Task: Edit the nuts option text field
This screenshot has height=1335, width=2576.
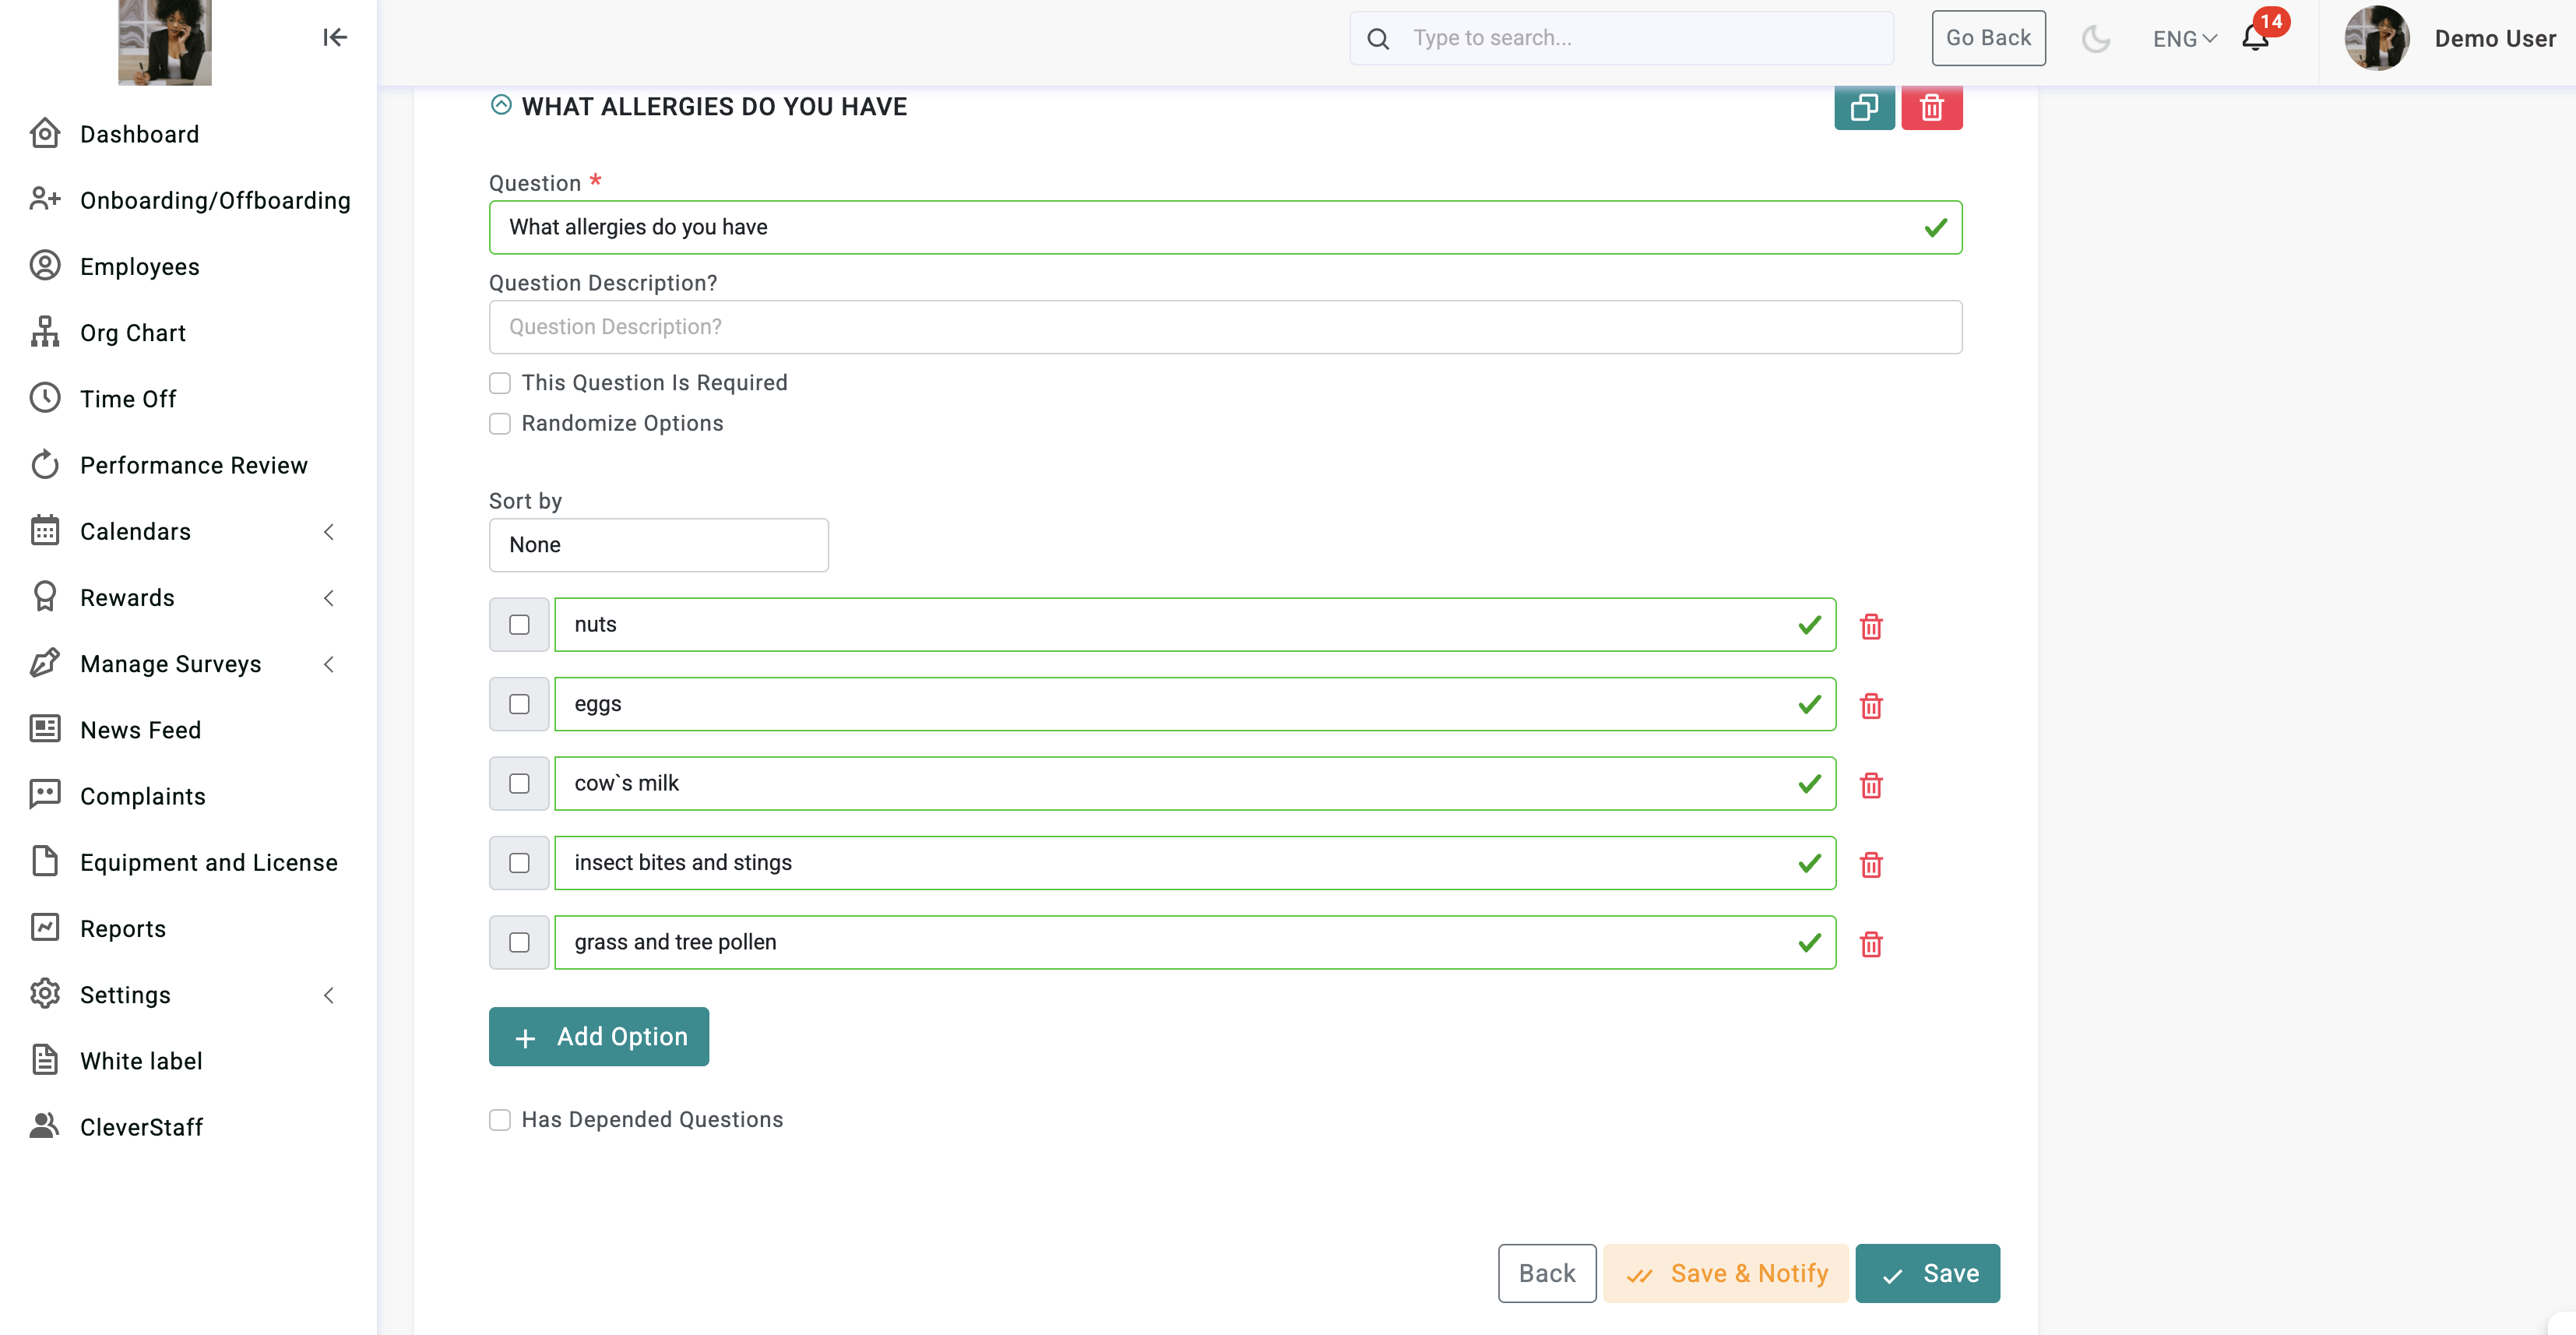Action: point(1195,625)
